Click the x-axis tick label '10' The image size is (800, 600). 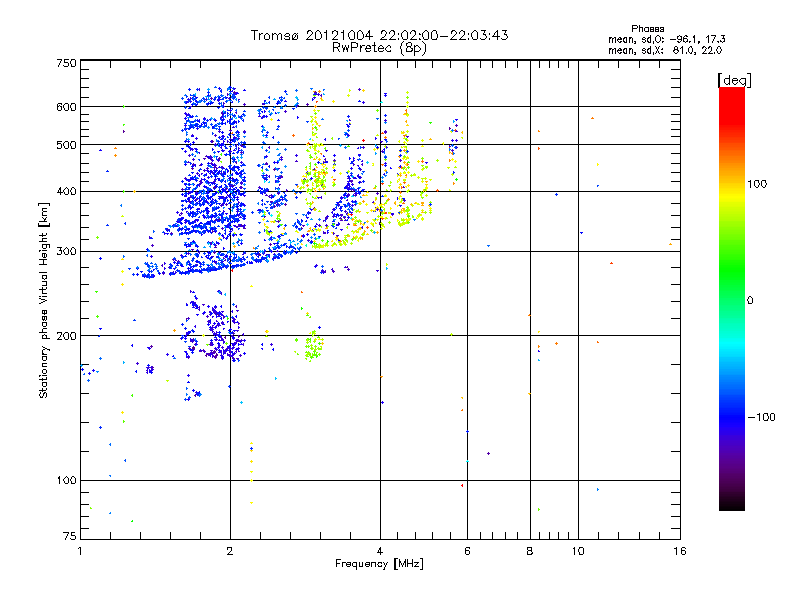[578, 551]
